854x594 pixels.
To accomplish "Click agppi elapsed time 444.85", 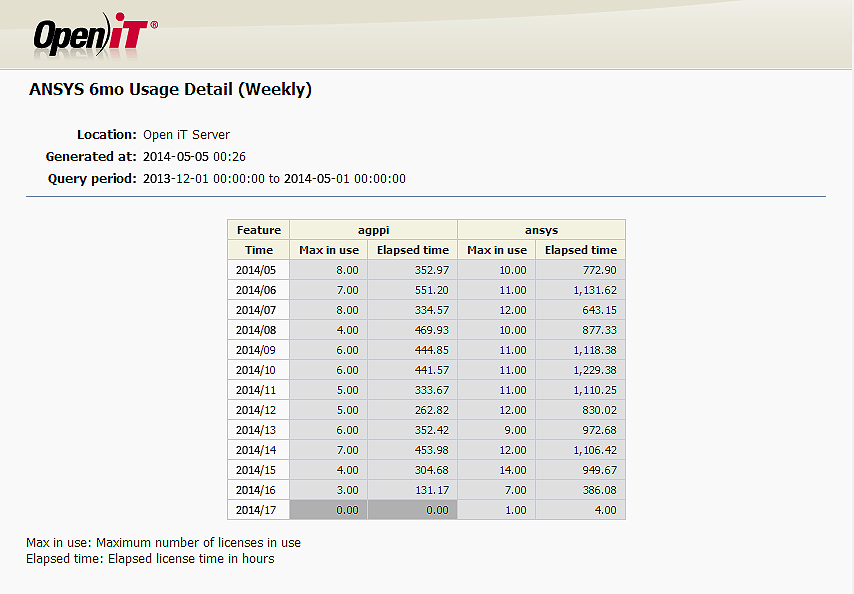I will coord(413,350).
